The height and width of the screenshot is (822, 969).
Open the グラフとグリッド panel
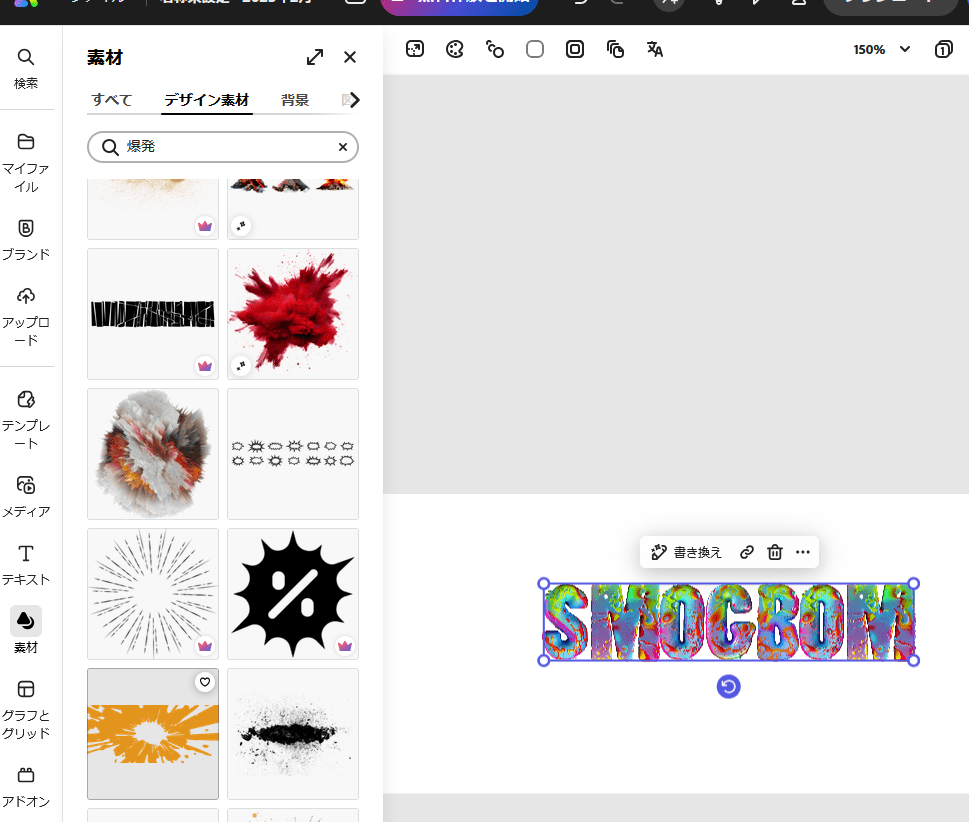point(26,710)
